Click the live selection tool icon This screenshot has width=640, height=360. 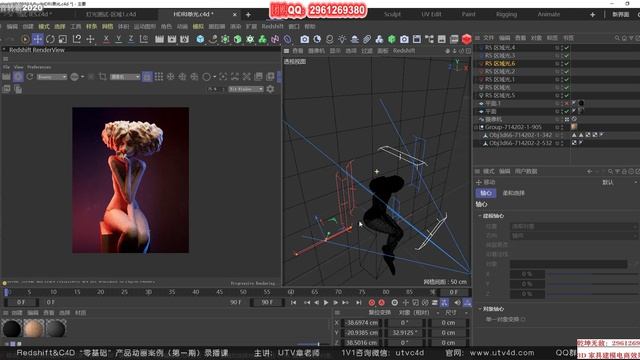(25, 39)
